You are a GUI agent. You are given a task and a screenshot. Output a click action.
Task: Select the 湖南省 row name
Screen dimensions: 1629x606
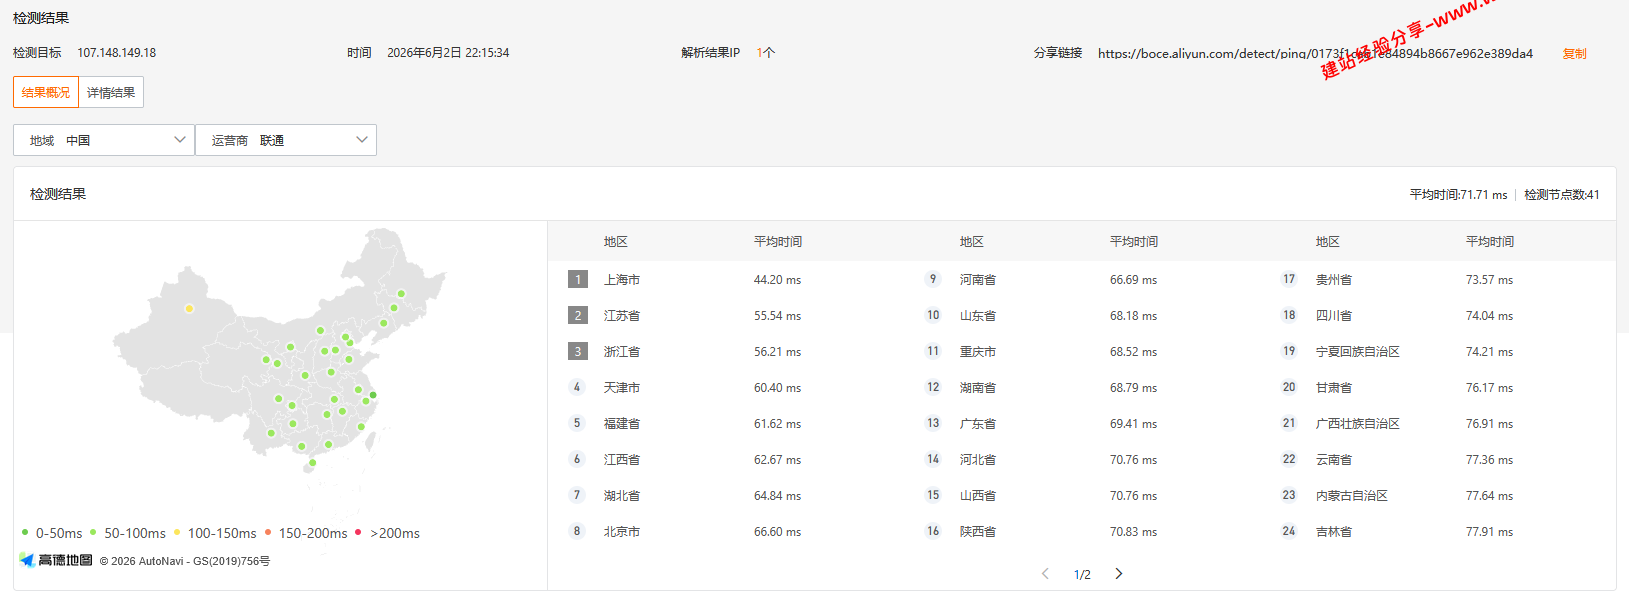(x=978, y=388)
